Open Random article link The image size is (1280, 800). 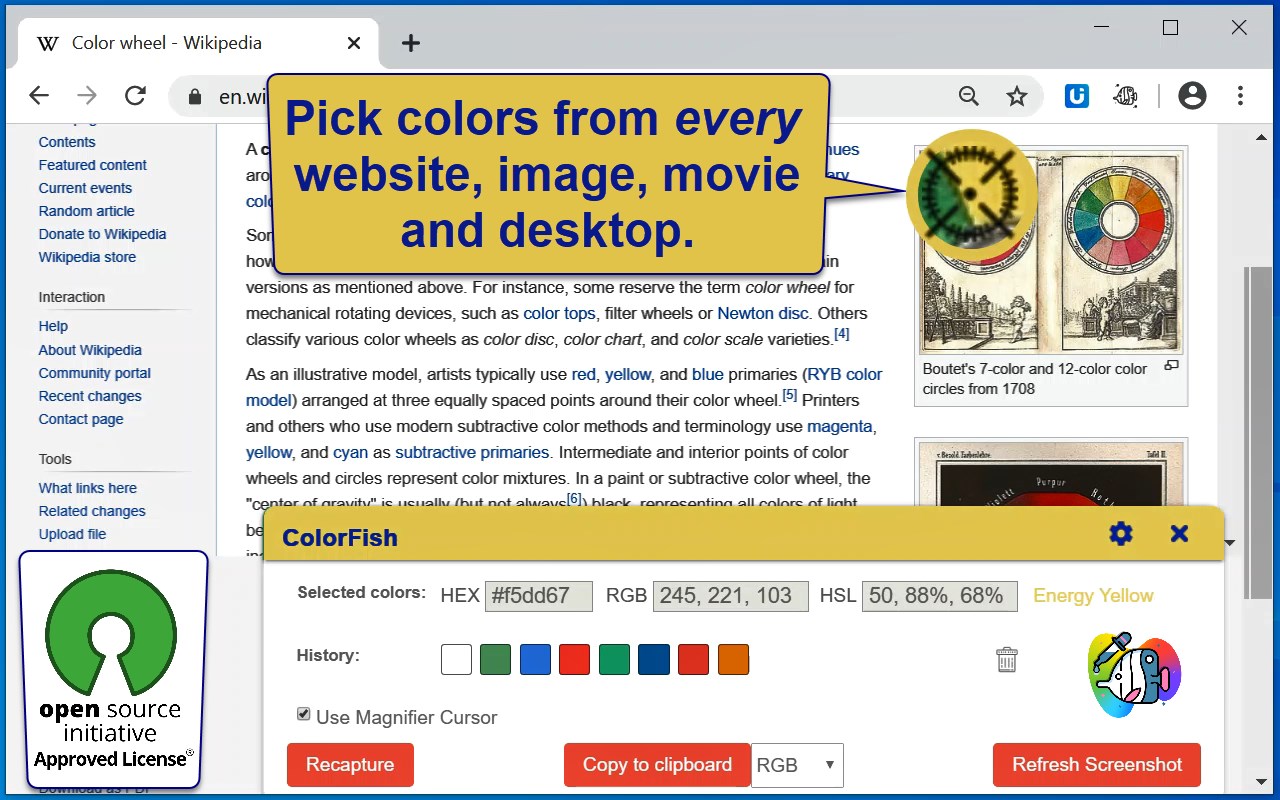(x=87, y=211)
